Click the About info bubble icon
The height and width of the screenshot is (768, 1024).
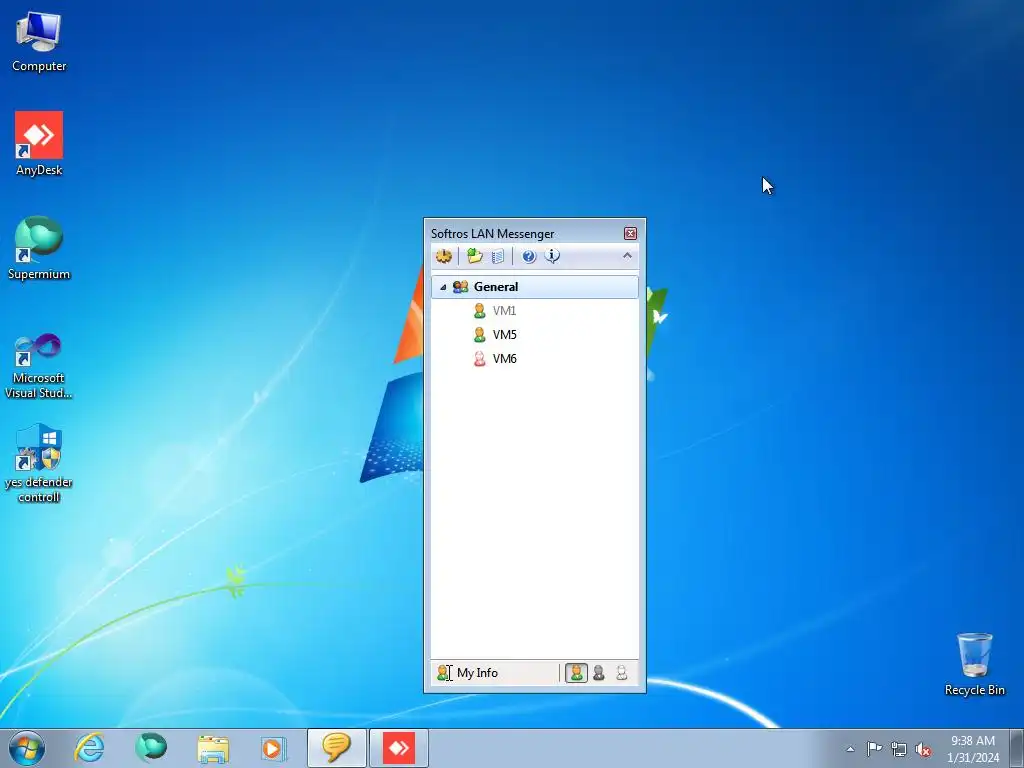552,256
